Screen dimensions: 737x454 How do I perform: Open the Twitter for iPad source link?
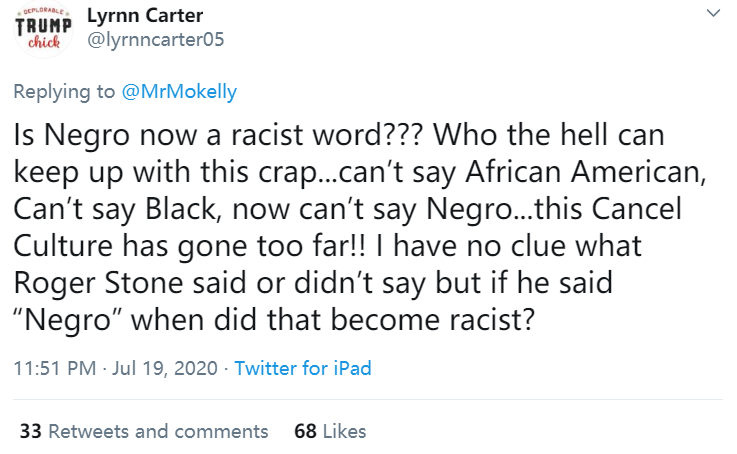[303, 368]
